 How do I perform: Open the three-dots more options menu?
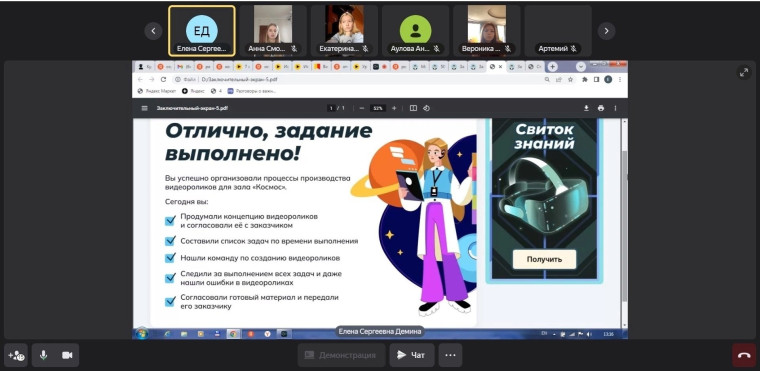pyautogui.click(x=450, y=355)
